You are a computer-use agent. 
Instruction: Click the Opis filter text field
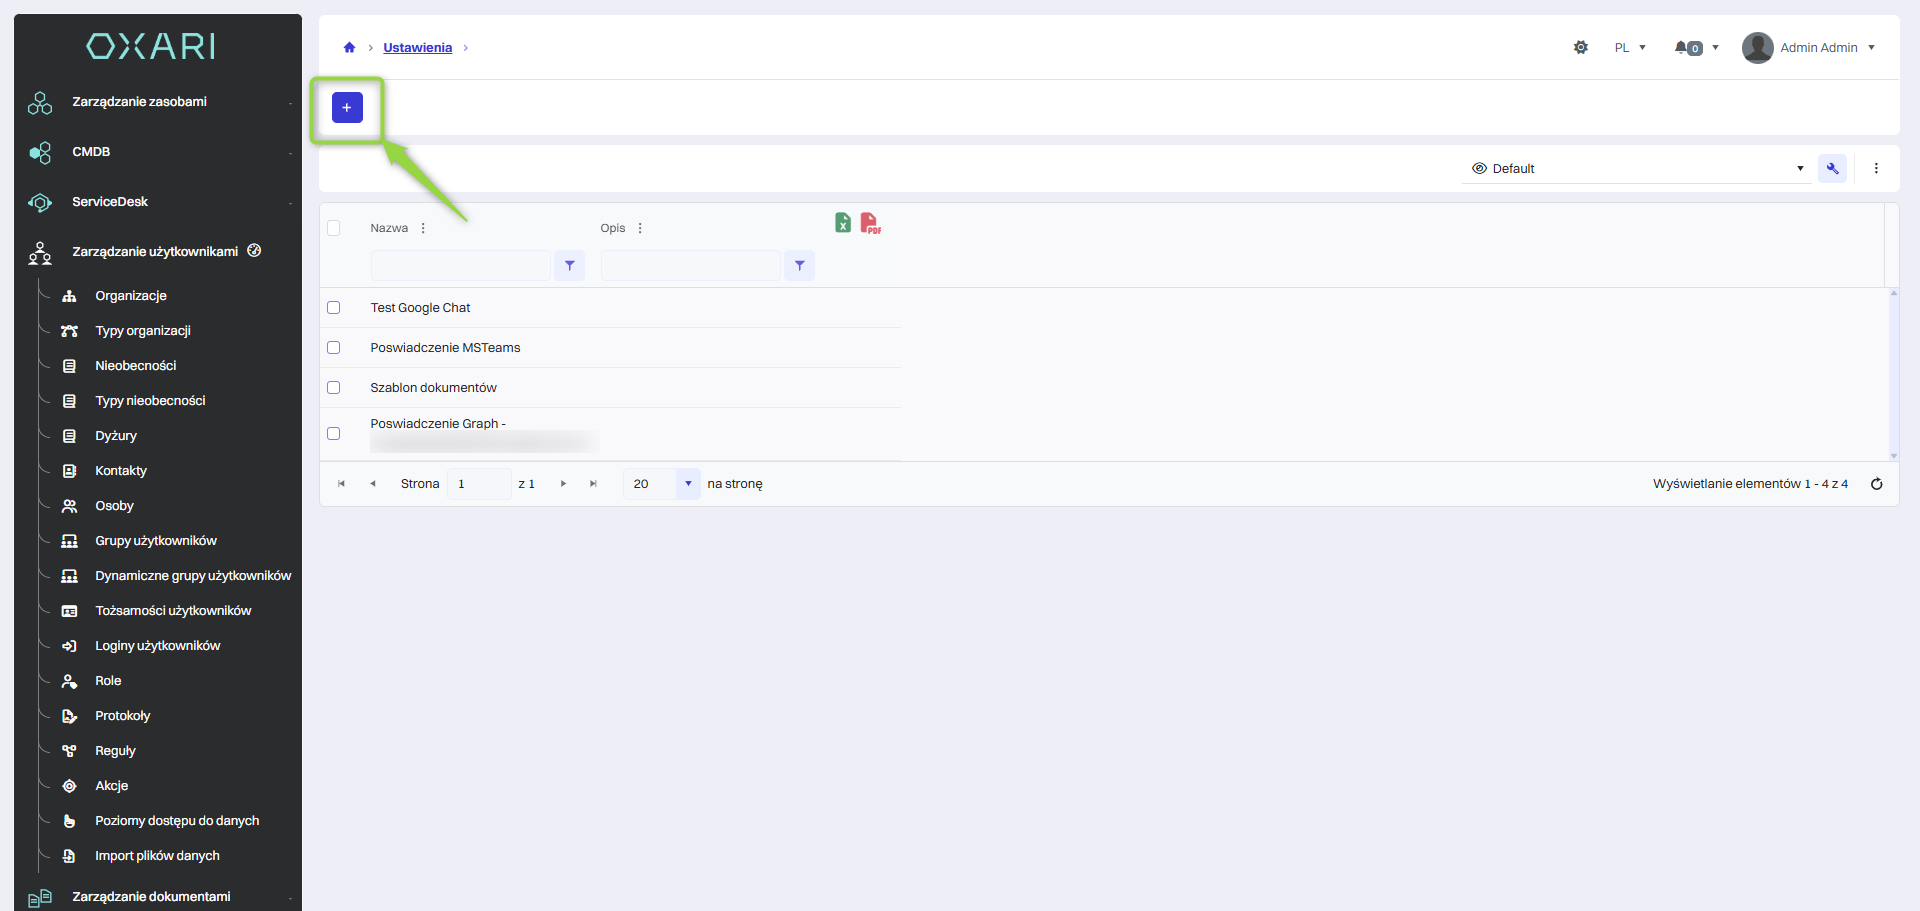tap(690, 266)
